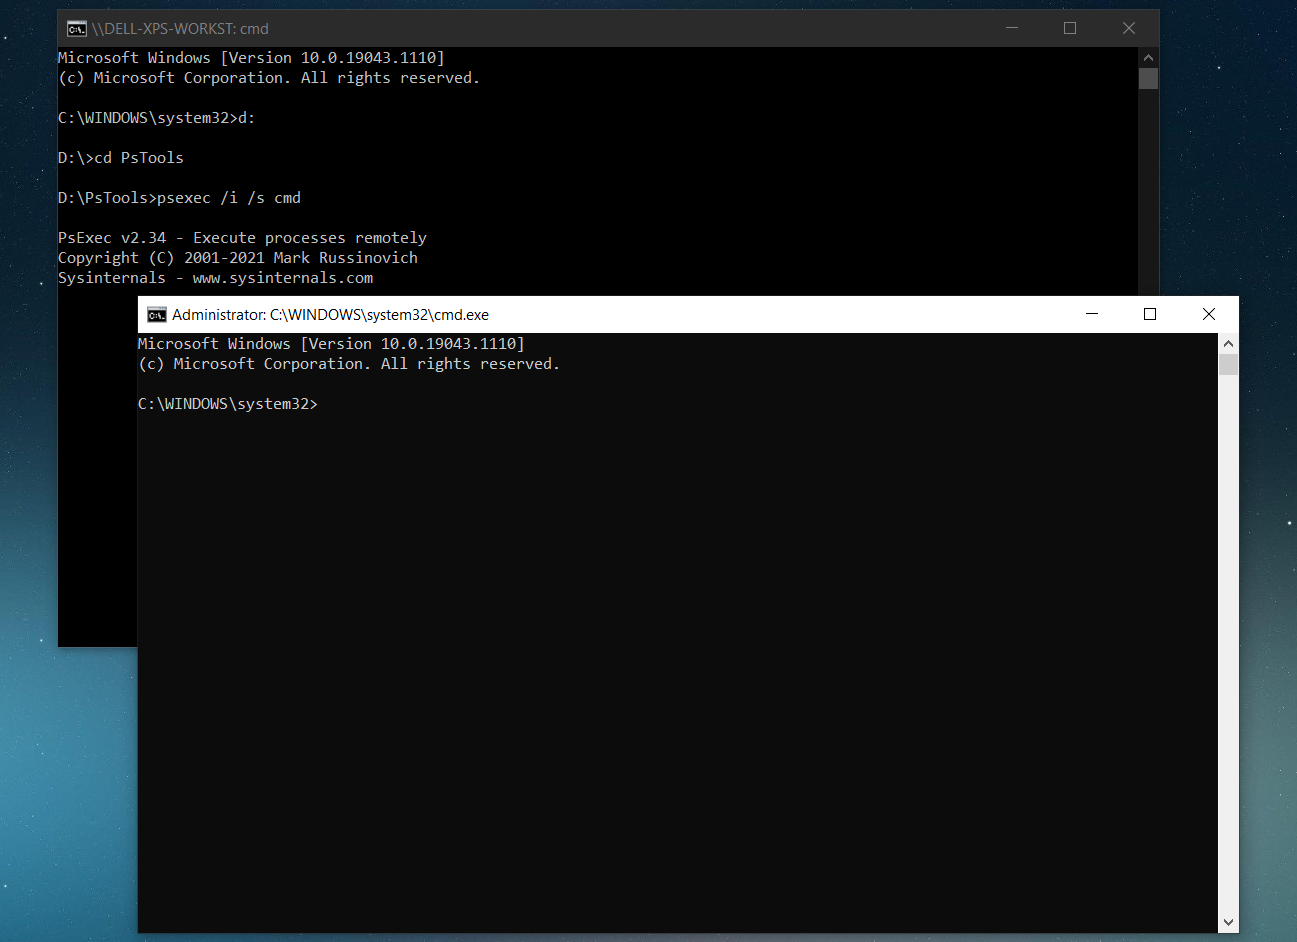The image size is (1297, 942).
Task: Click the 'D:\>cd PsTools' line
Action: tap(121, 158)
